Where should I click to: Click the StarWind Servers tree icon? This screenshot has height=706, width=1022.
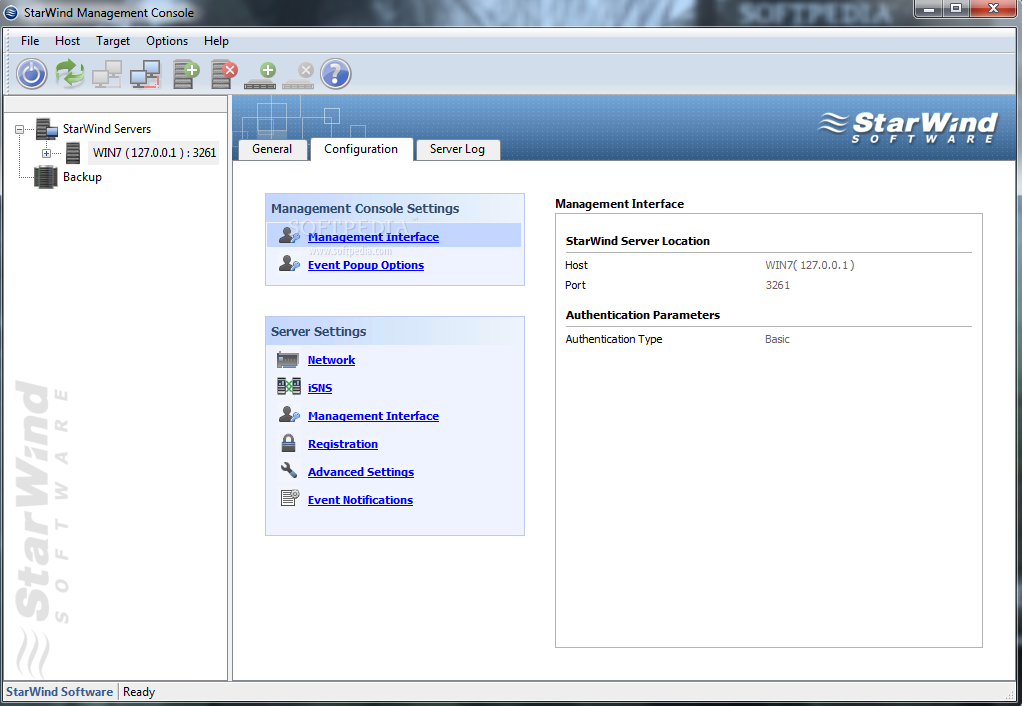pyautogui.click(x=46, y=129)
